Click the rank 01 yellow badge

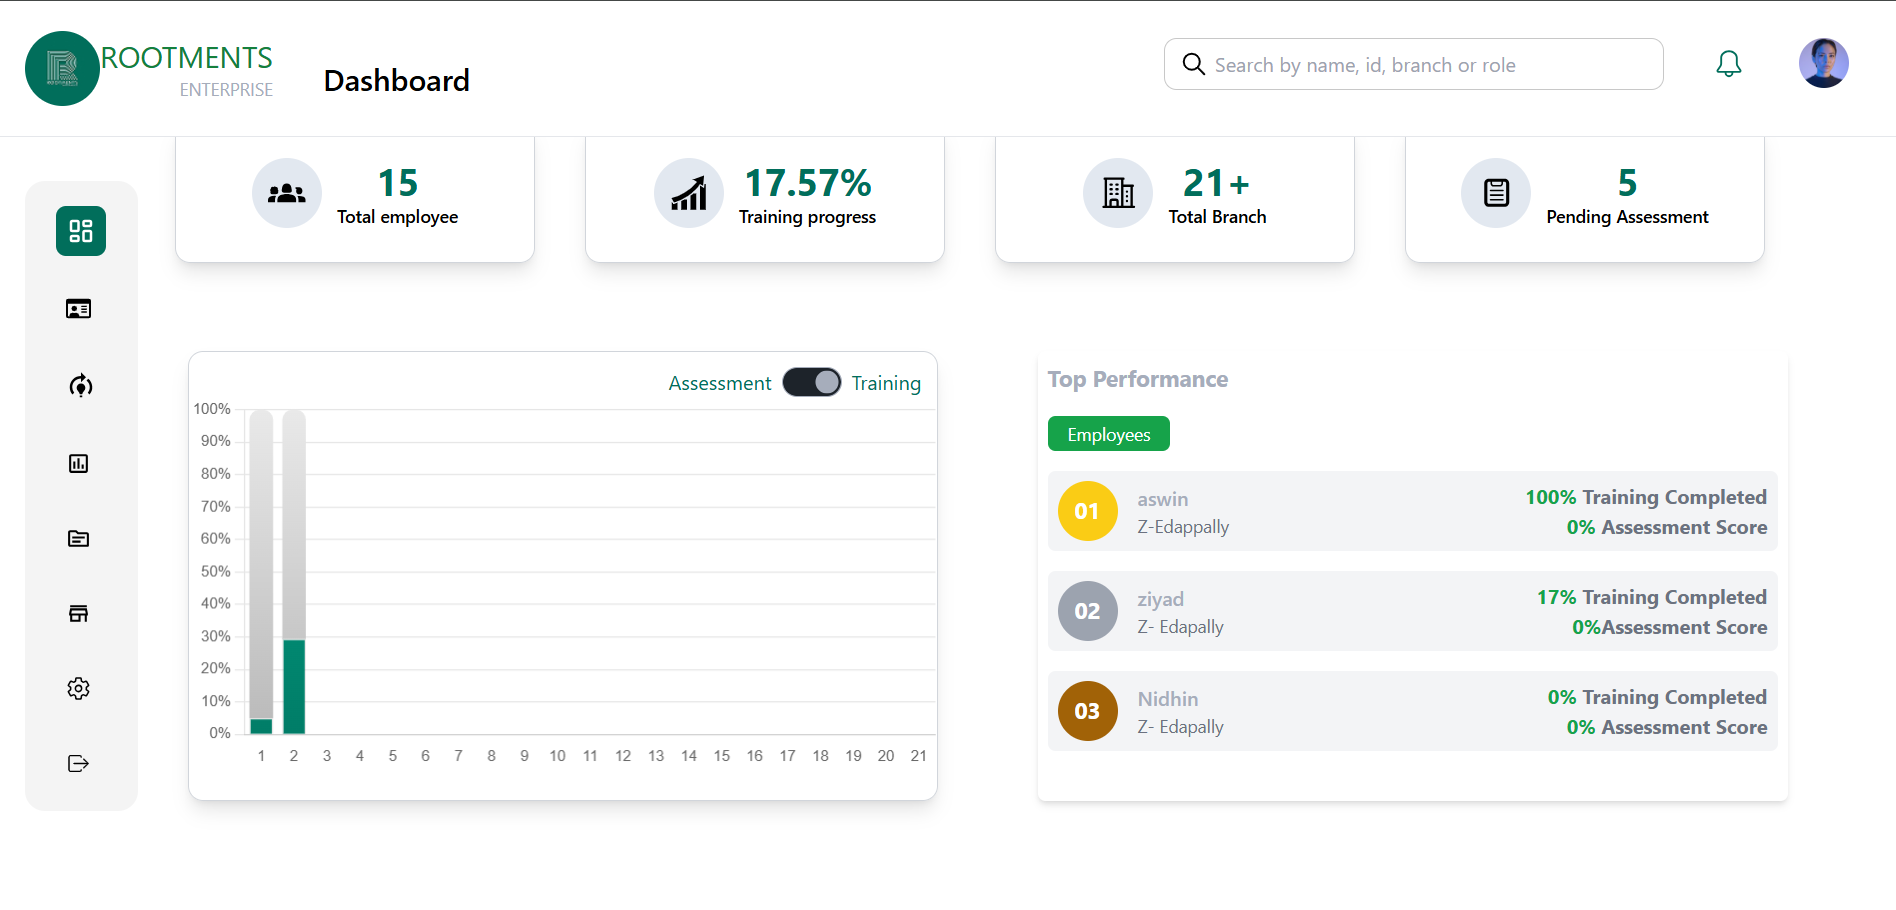point(1088,511)
